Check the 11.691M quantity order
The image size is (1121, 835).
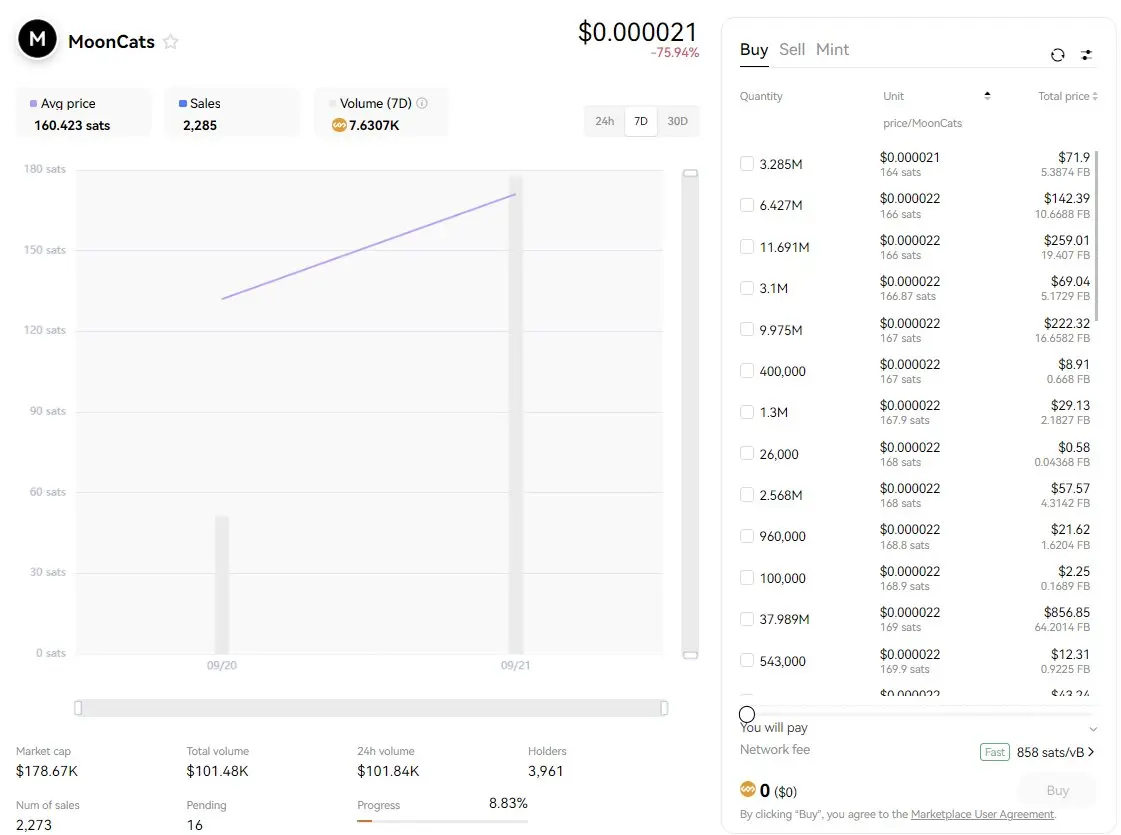tap(747, 247)
